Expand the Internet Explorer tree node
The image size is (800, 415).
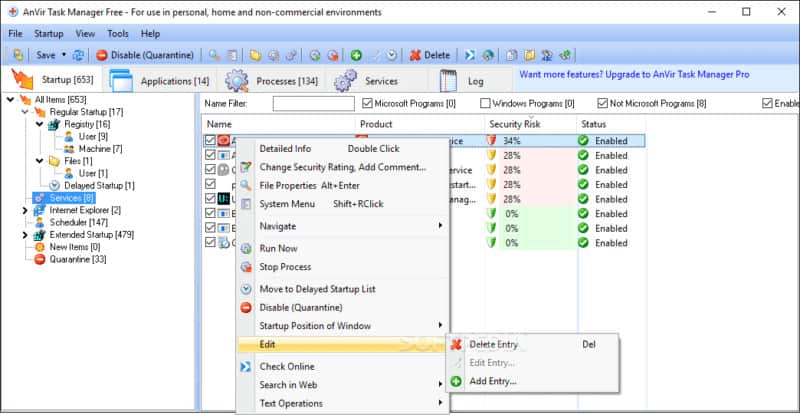click(x=25, y=210)
